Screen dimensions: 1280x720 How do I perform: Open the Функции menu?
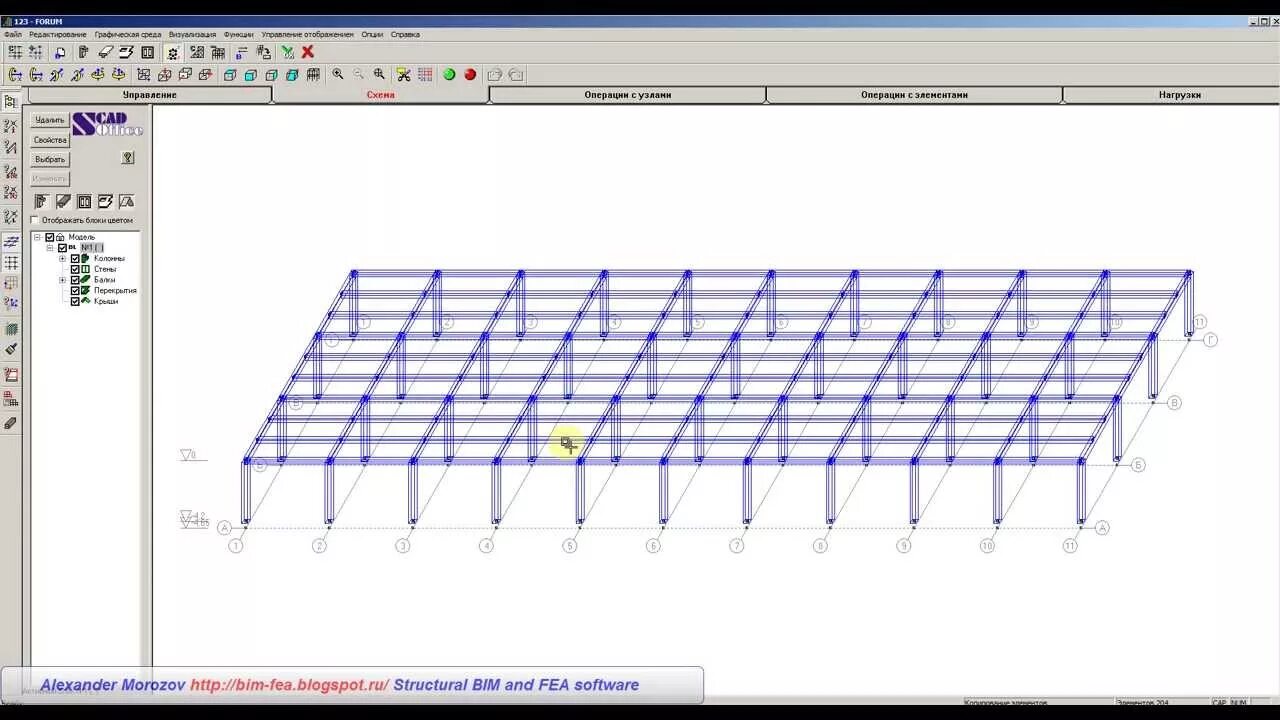pos(239,34)
